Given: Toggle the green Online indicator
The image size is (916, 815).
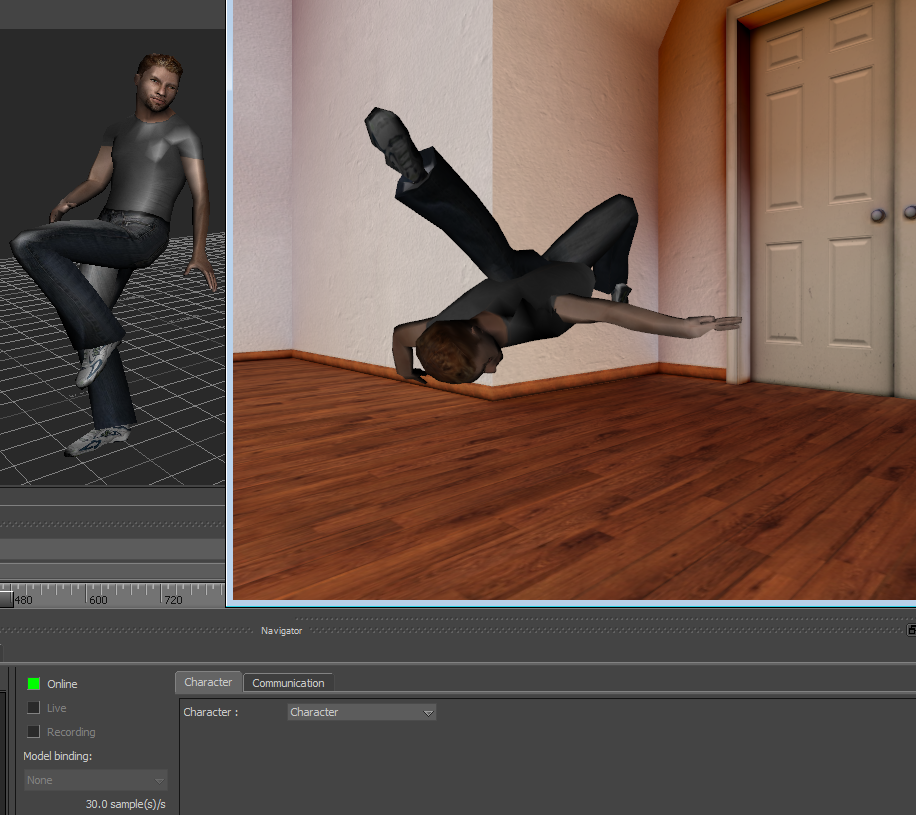Looking at the screenshot, I should click(x=34, y=684).
